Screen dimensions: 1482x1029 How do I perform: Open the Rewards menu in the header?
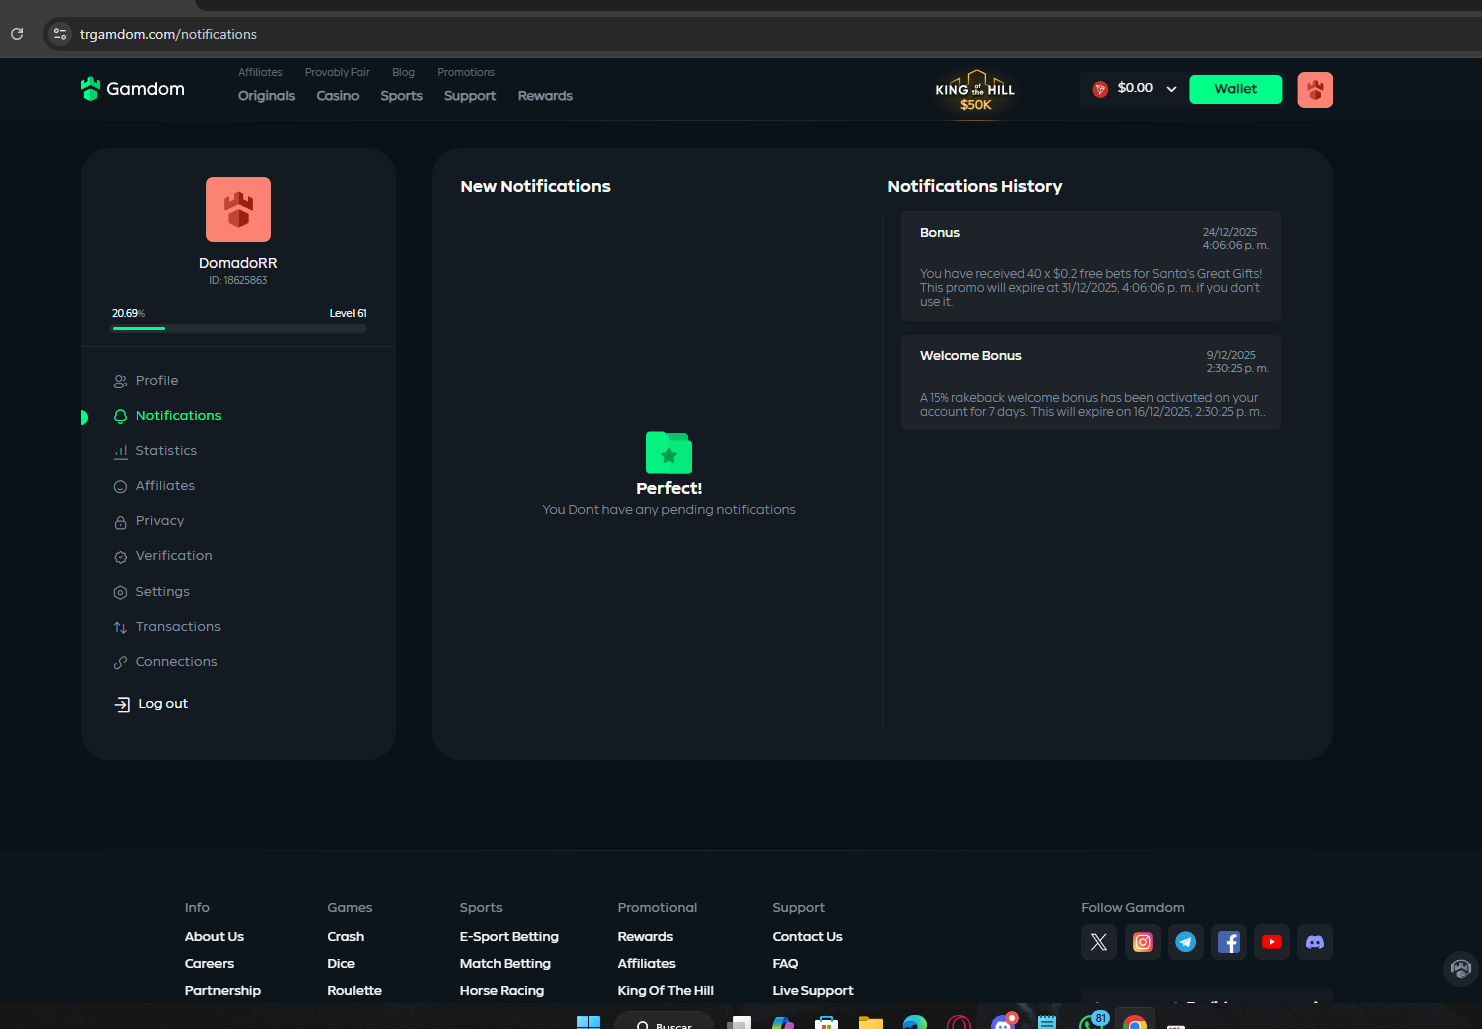[x=545, y=96]
